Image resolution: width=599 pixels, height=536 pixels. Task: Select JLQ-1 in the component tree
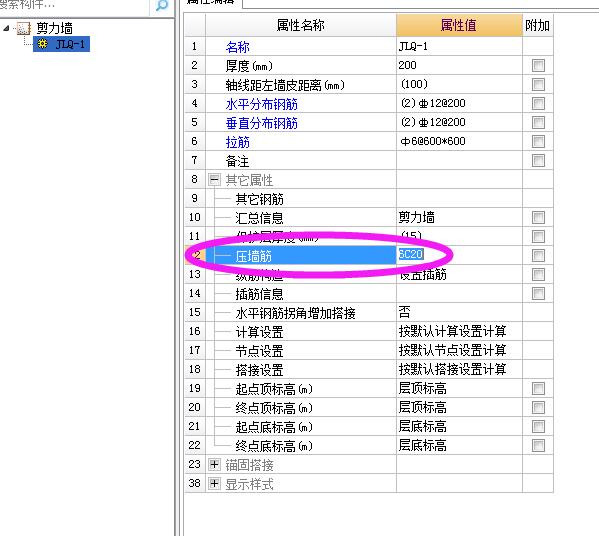coord(62,44)
